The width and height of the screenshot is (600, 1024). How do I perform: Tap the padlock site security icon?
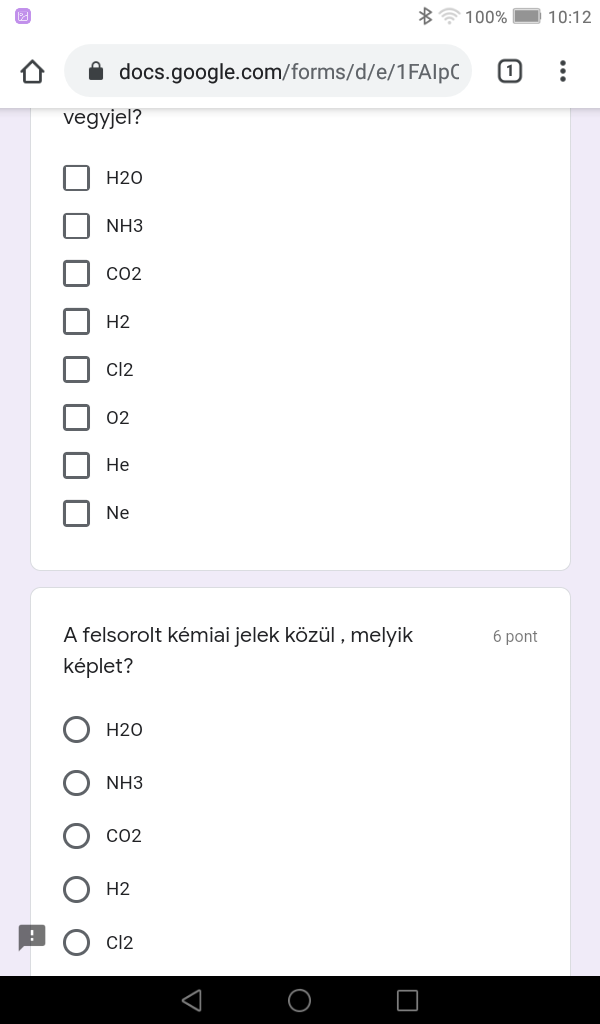pos(96,71)
